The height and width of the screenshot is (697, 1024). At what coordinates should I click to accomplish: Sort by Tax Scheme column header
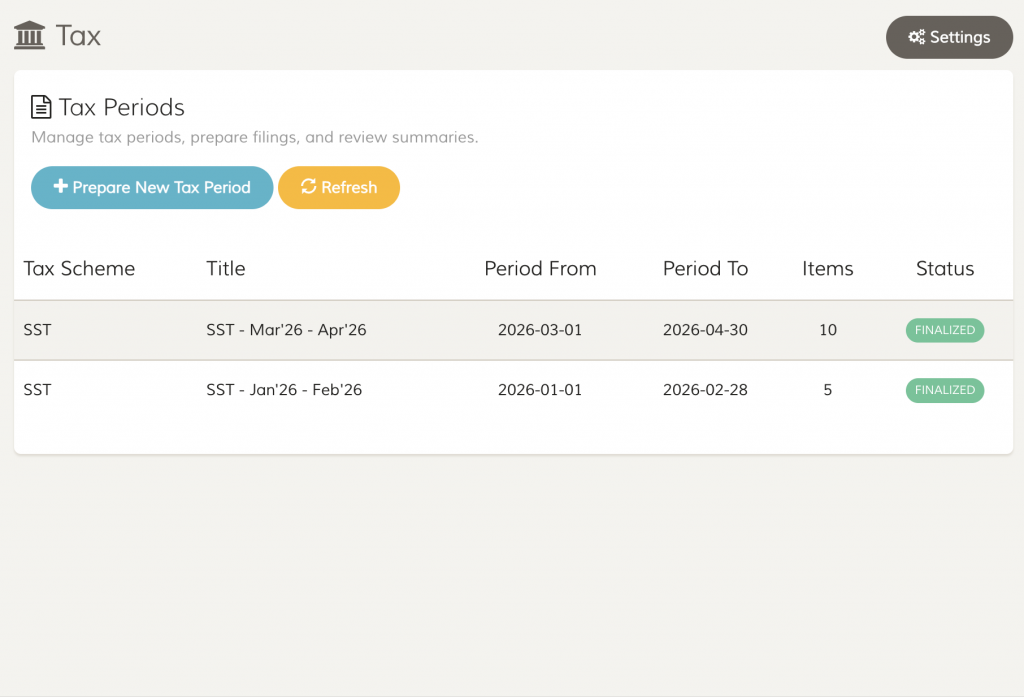click(79, 268)
